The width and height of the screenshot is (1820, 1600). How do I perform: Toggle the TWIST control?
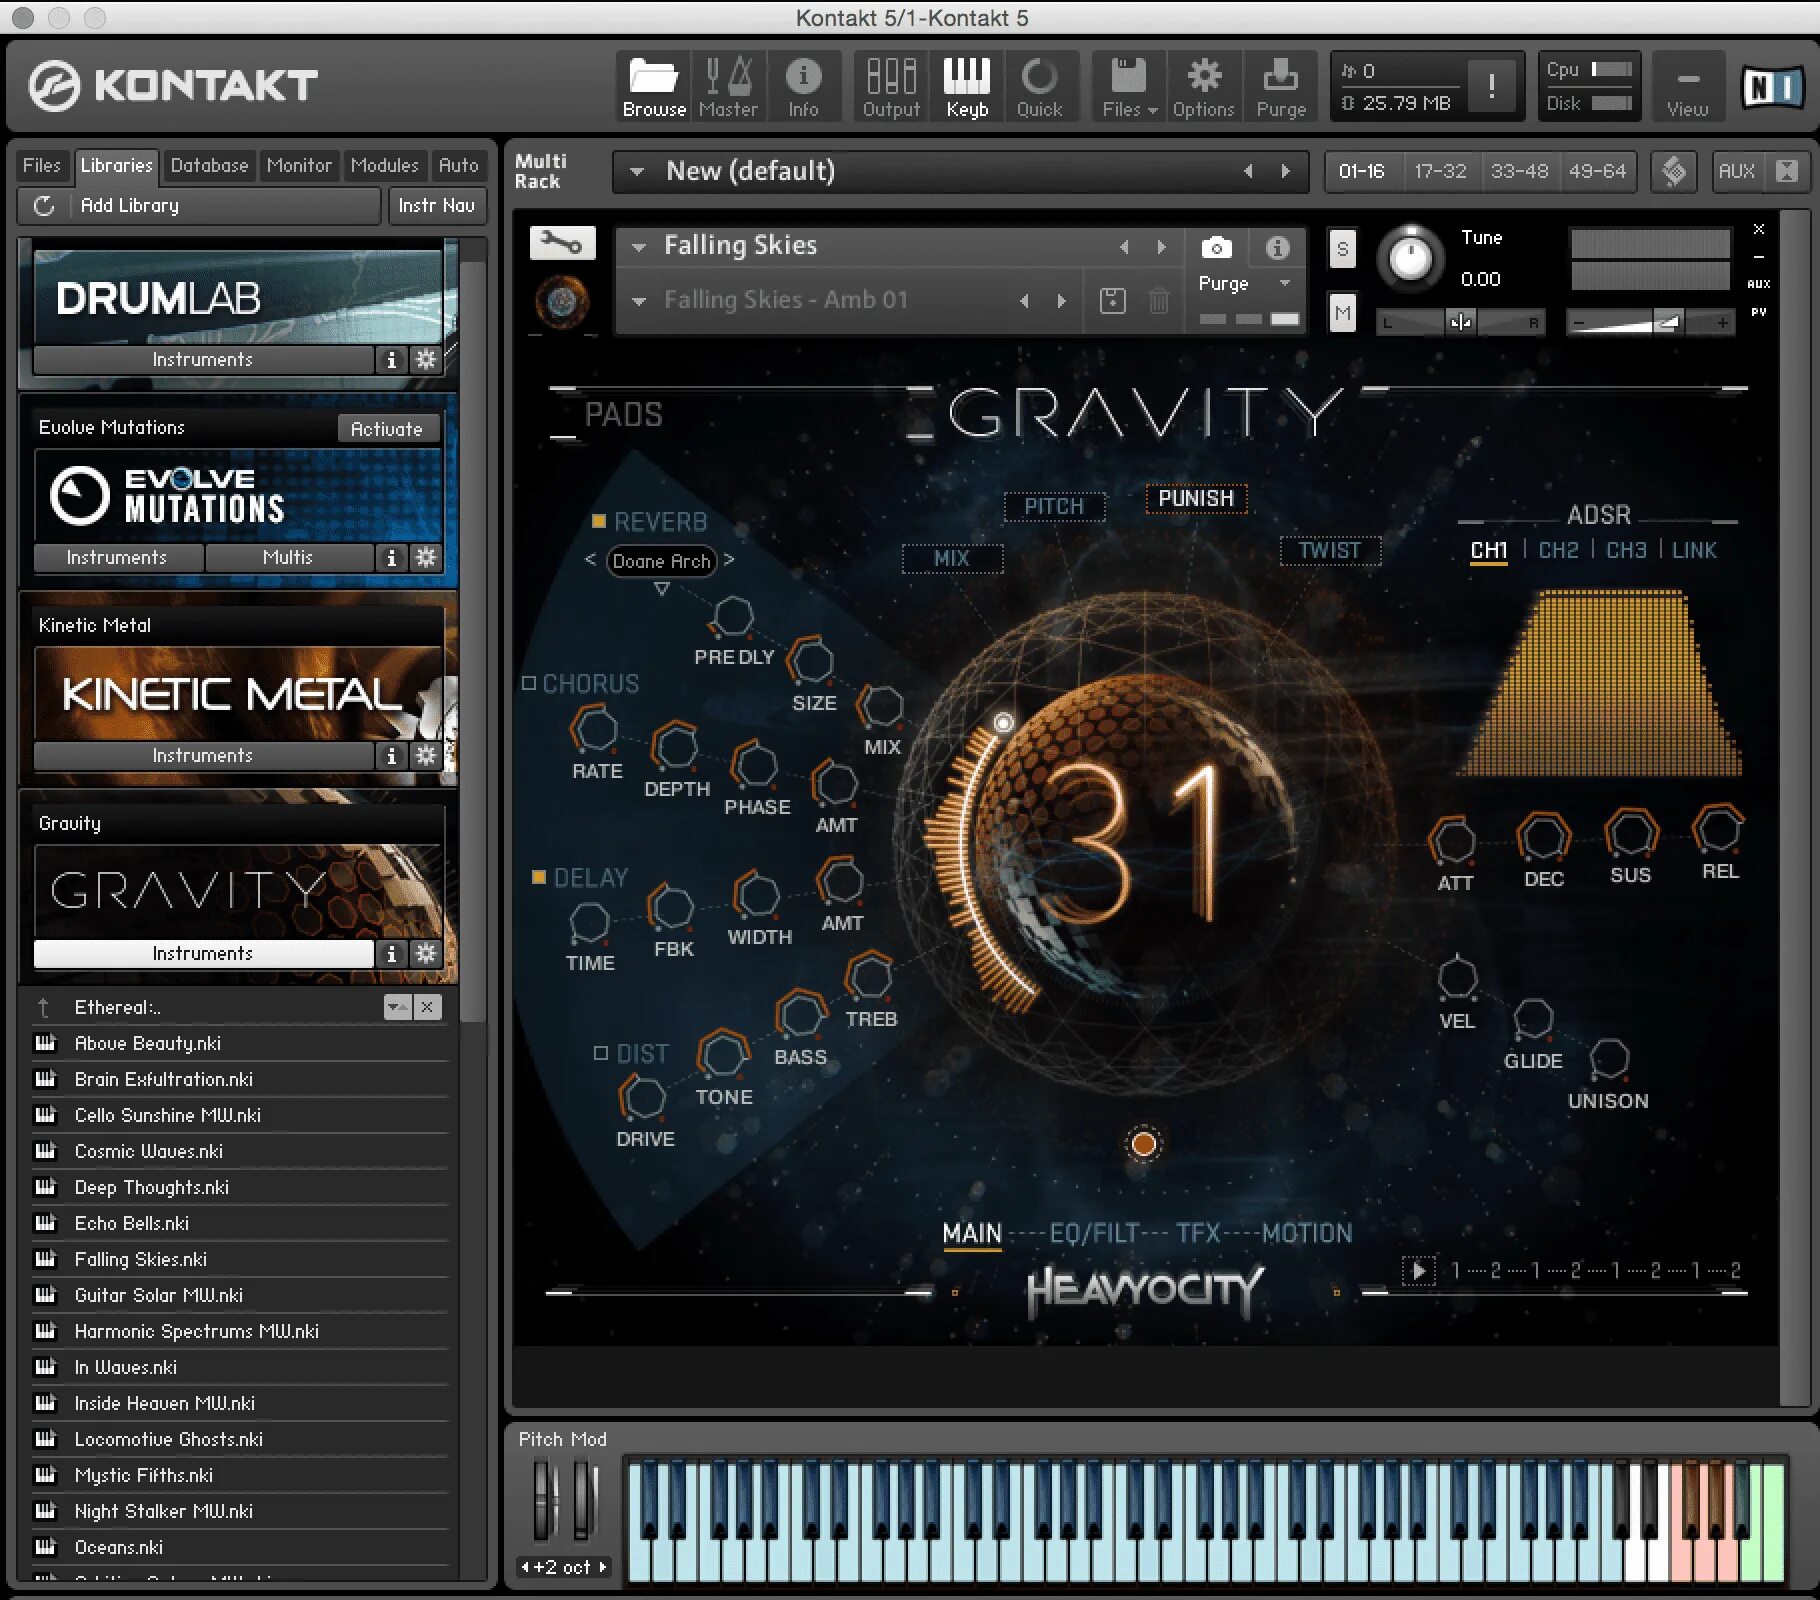[1330, 550]
